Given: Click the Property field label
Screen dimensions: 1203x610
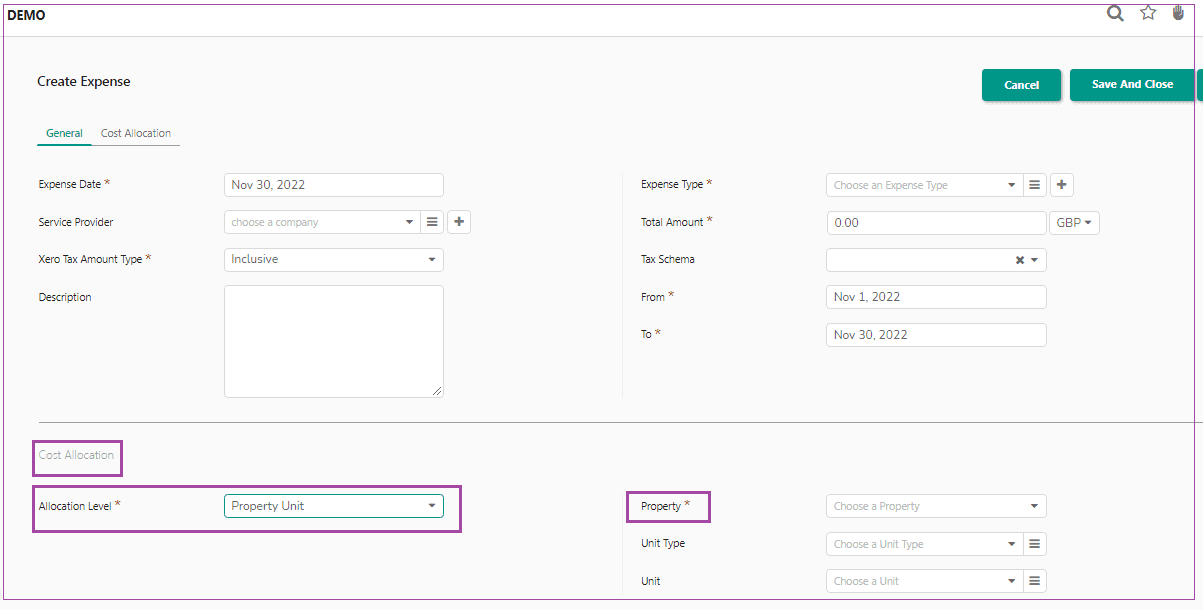Looking at the screenshot, I should point(661,506).
